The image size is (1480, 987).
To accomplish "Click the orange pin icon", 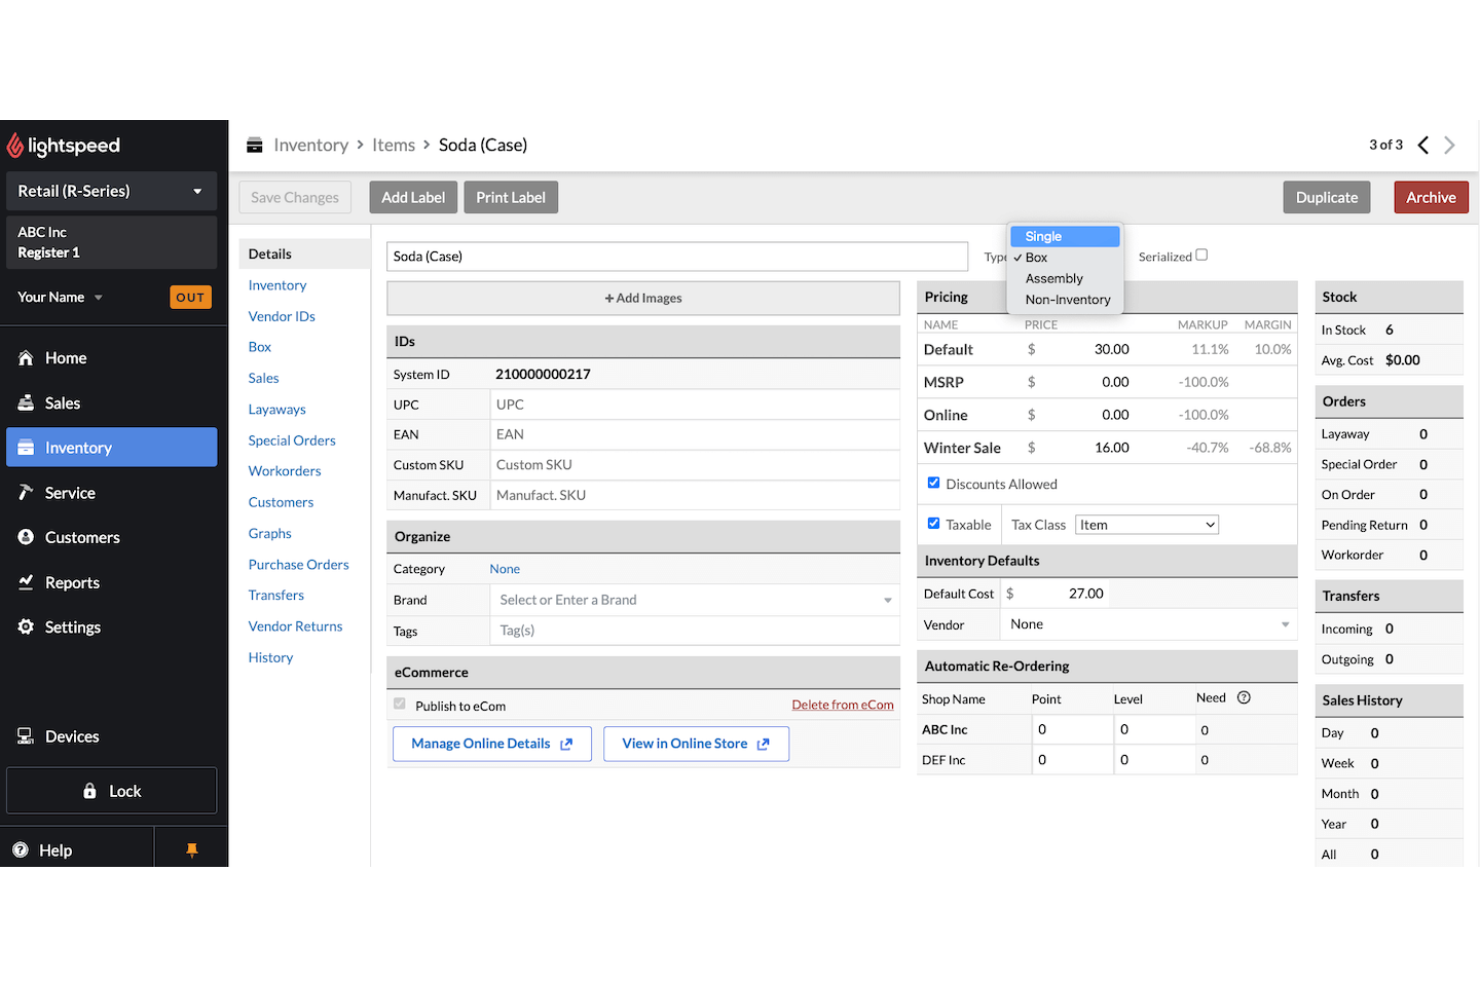I will pyautogui.click(x=192, y=850).
